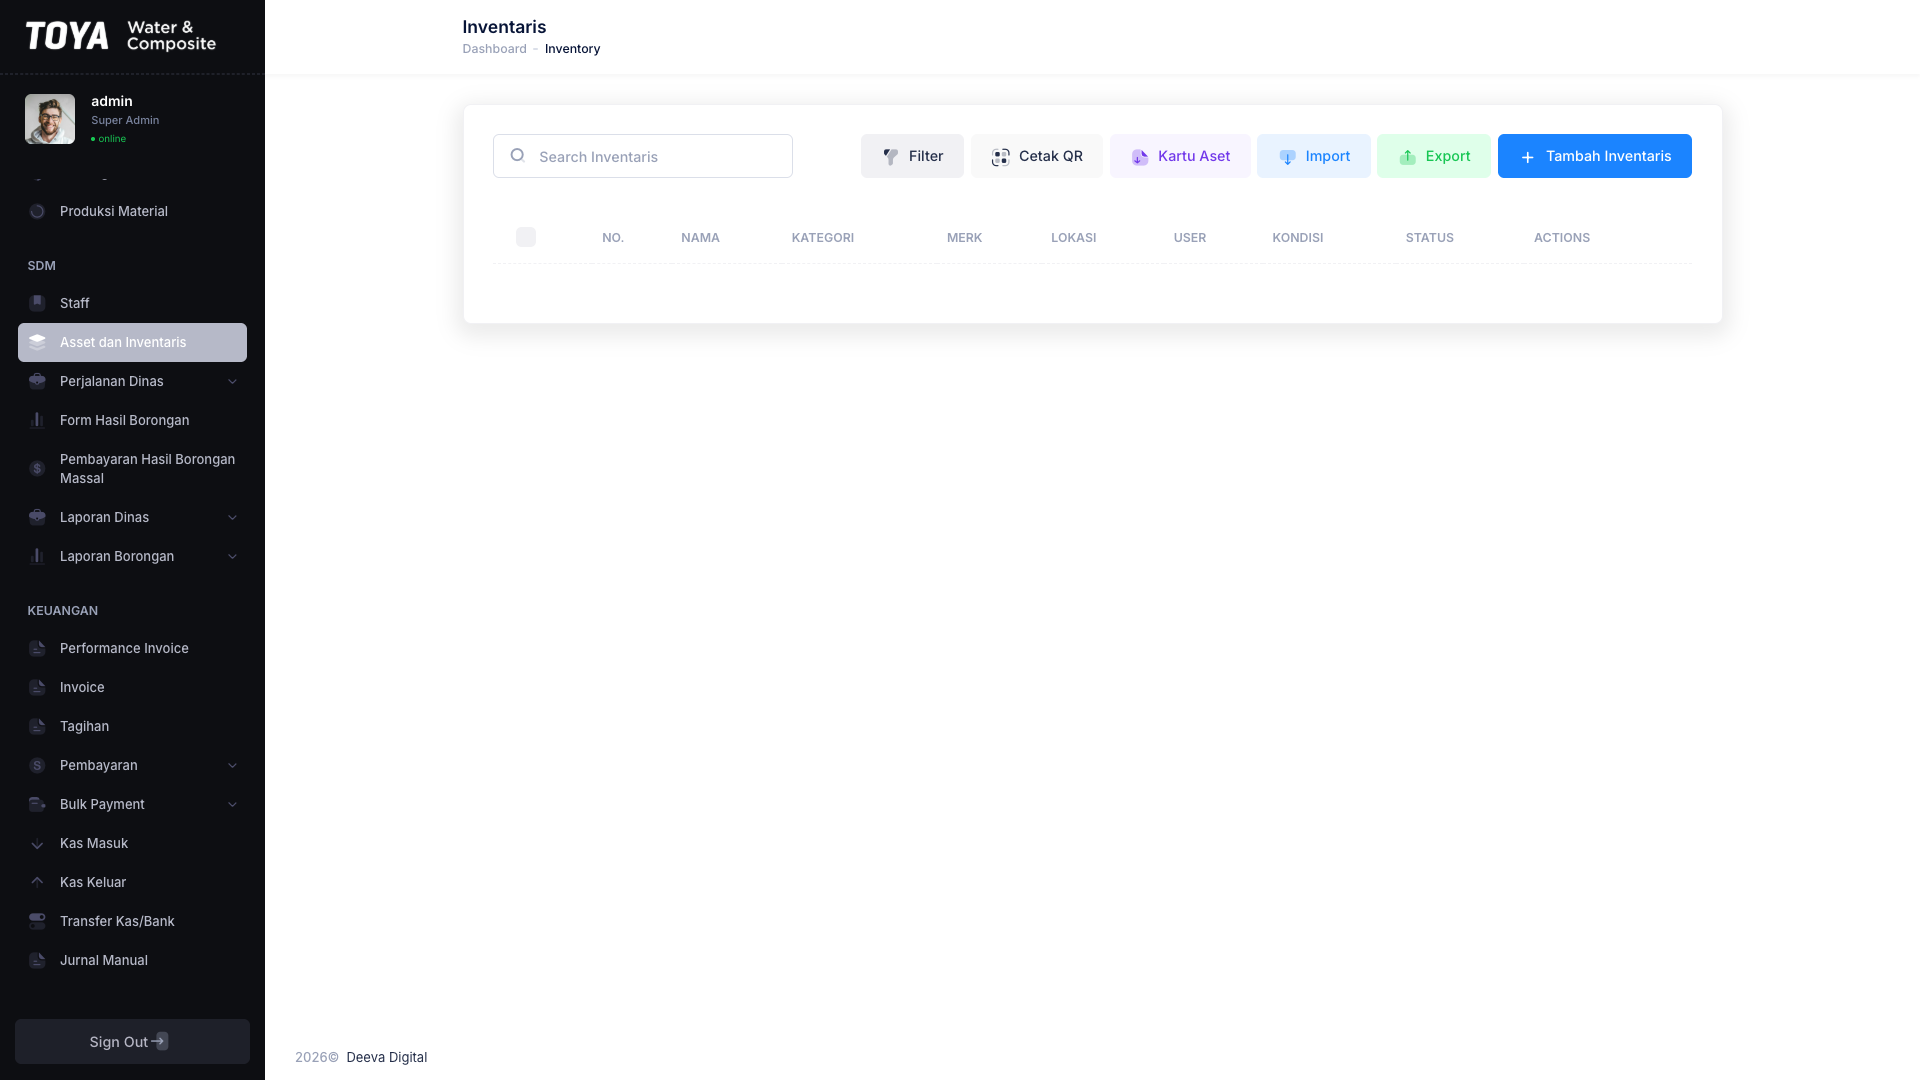Open the Deeva Digital footer link
Screen dimensions: 1920x1080
(x=386, y=1057)
